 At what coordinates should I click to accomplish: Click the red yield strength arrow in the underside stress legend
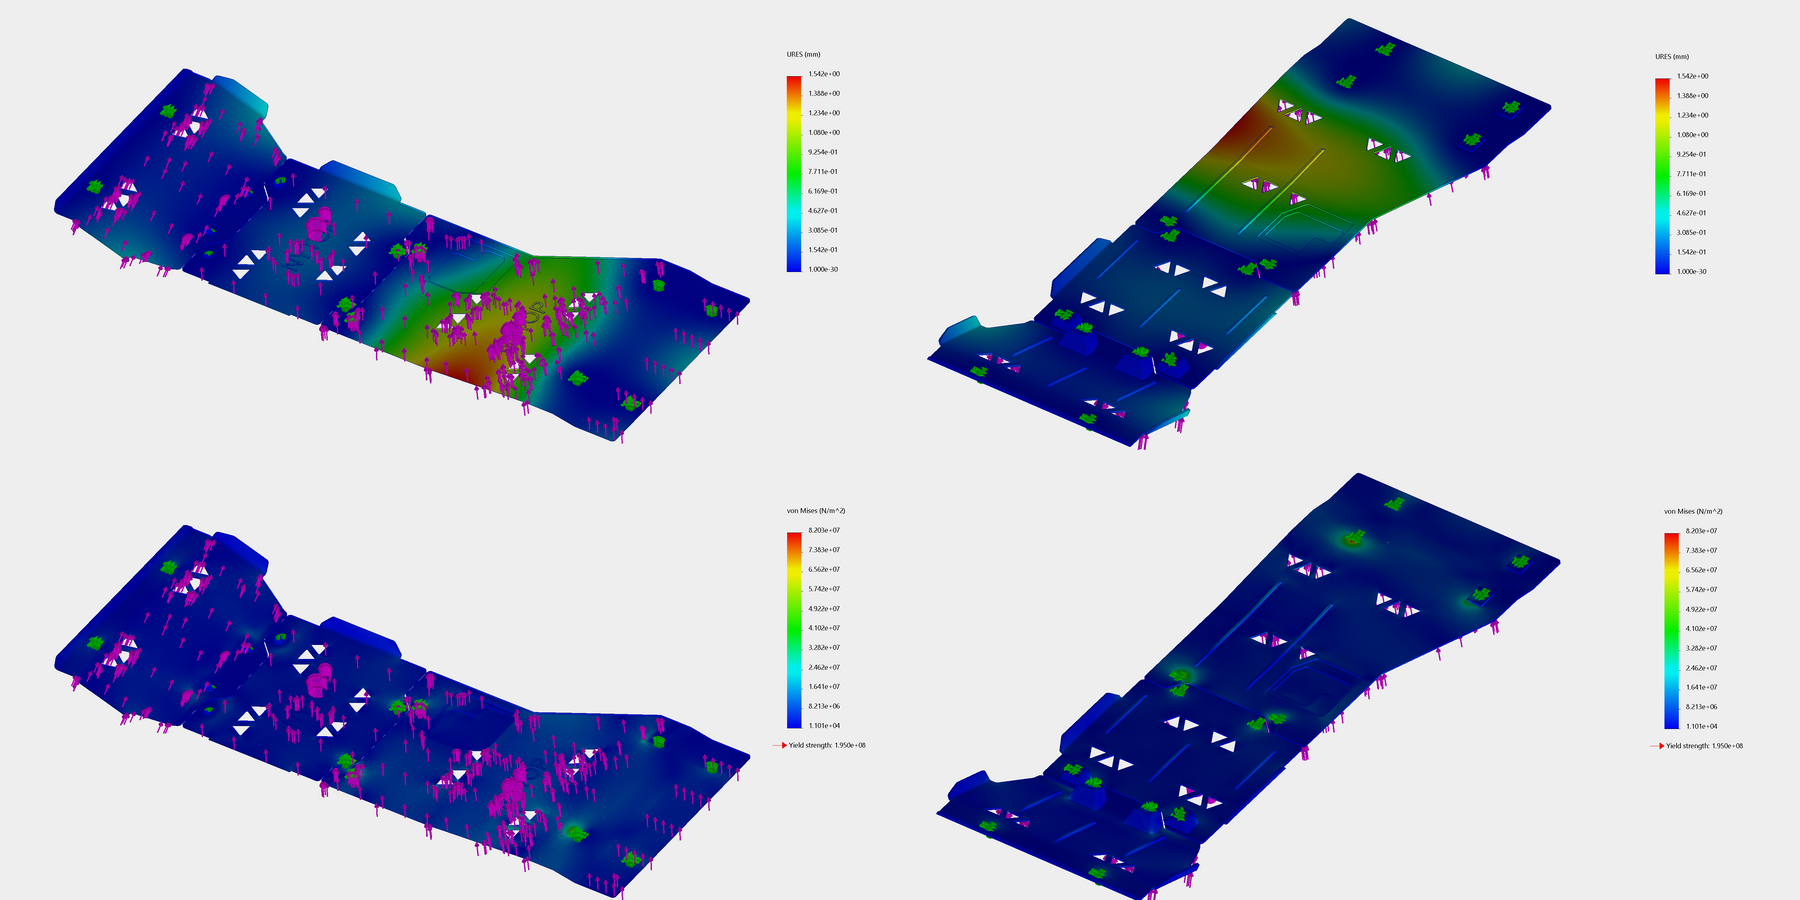[1656, 746]
